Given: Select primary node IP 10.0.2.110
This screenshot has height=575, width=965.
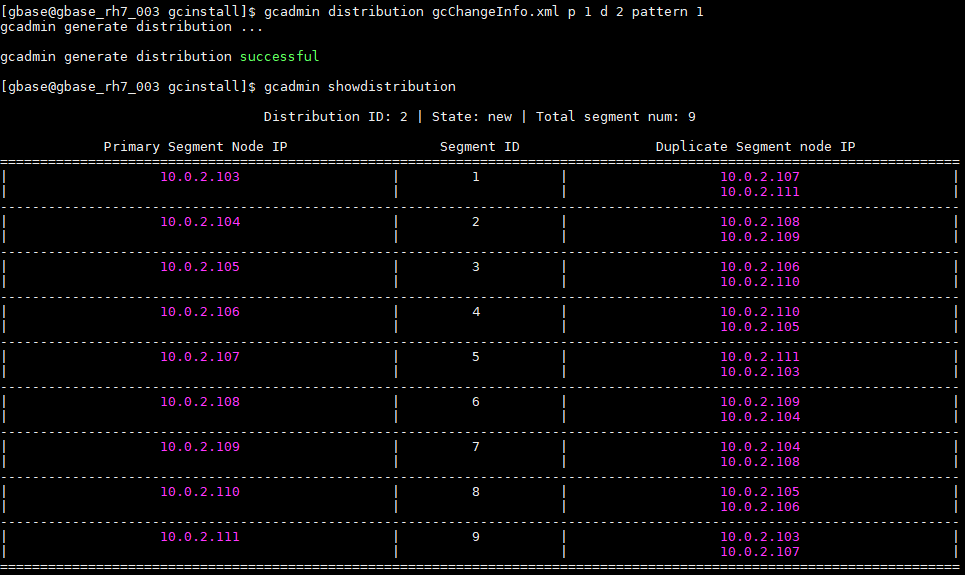Looking at the screenshot, I should 200,491.
